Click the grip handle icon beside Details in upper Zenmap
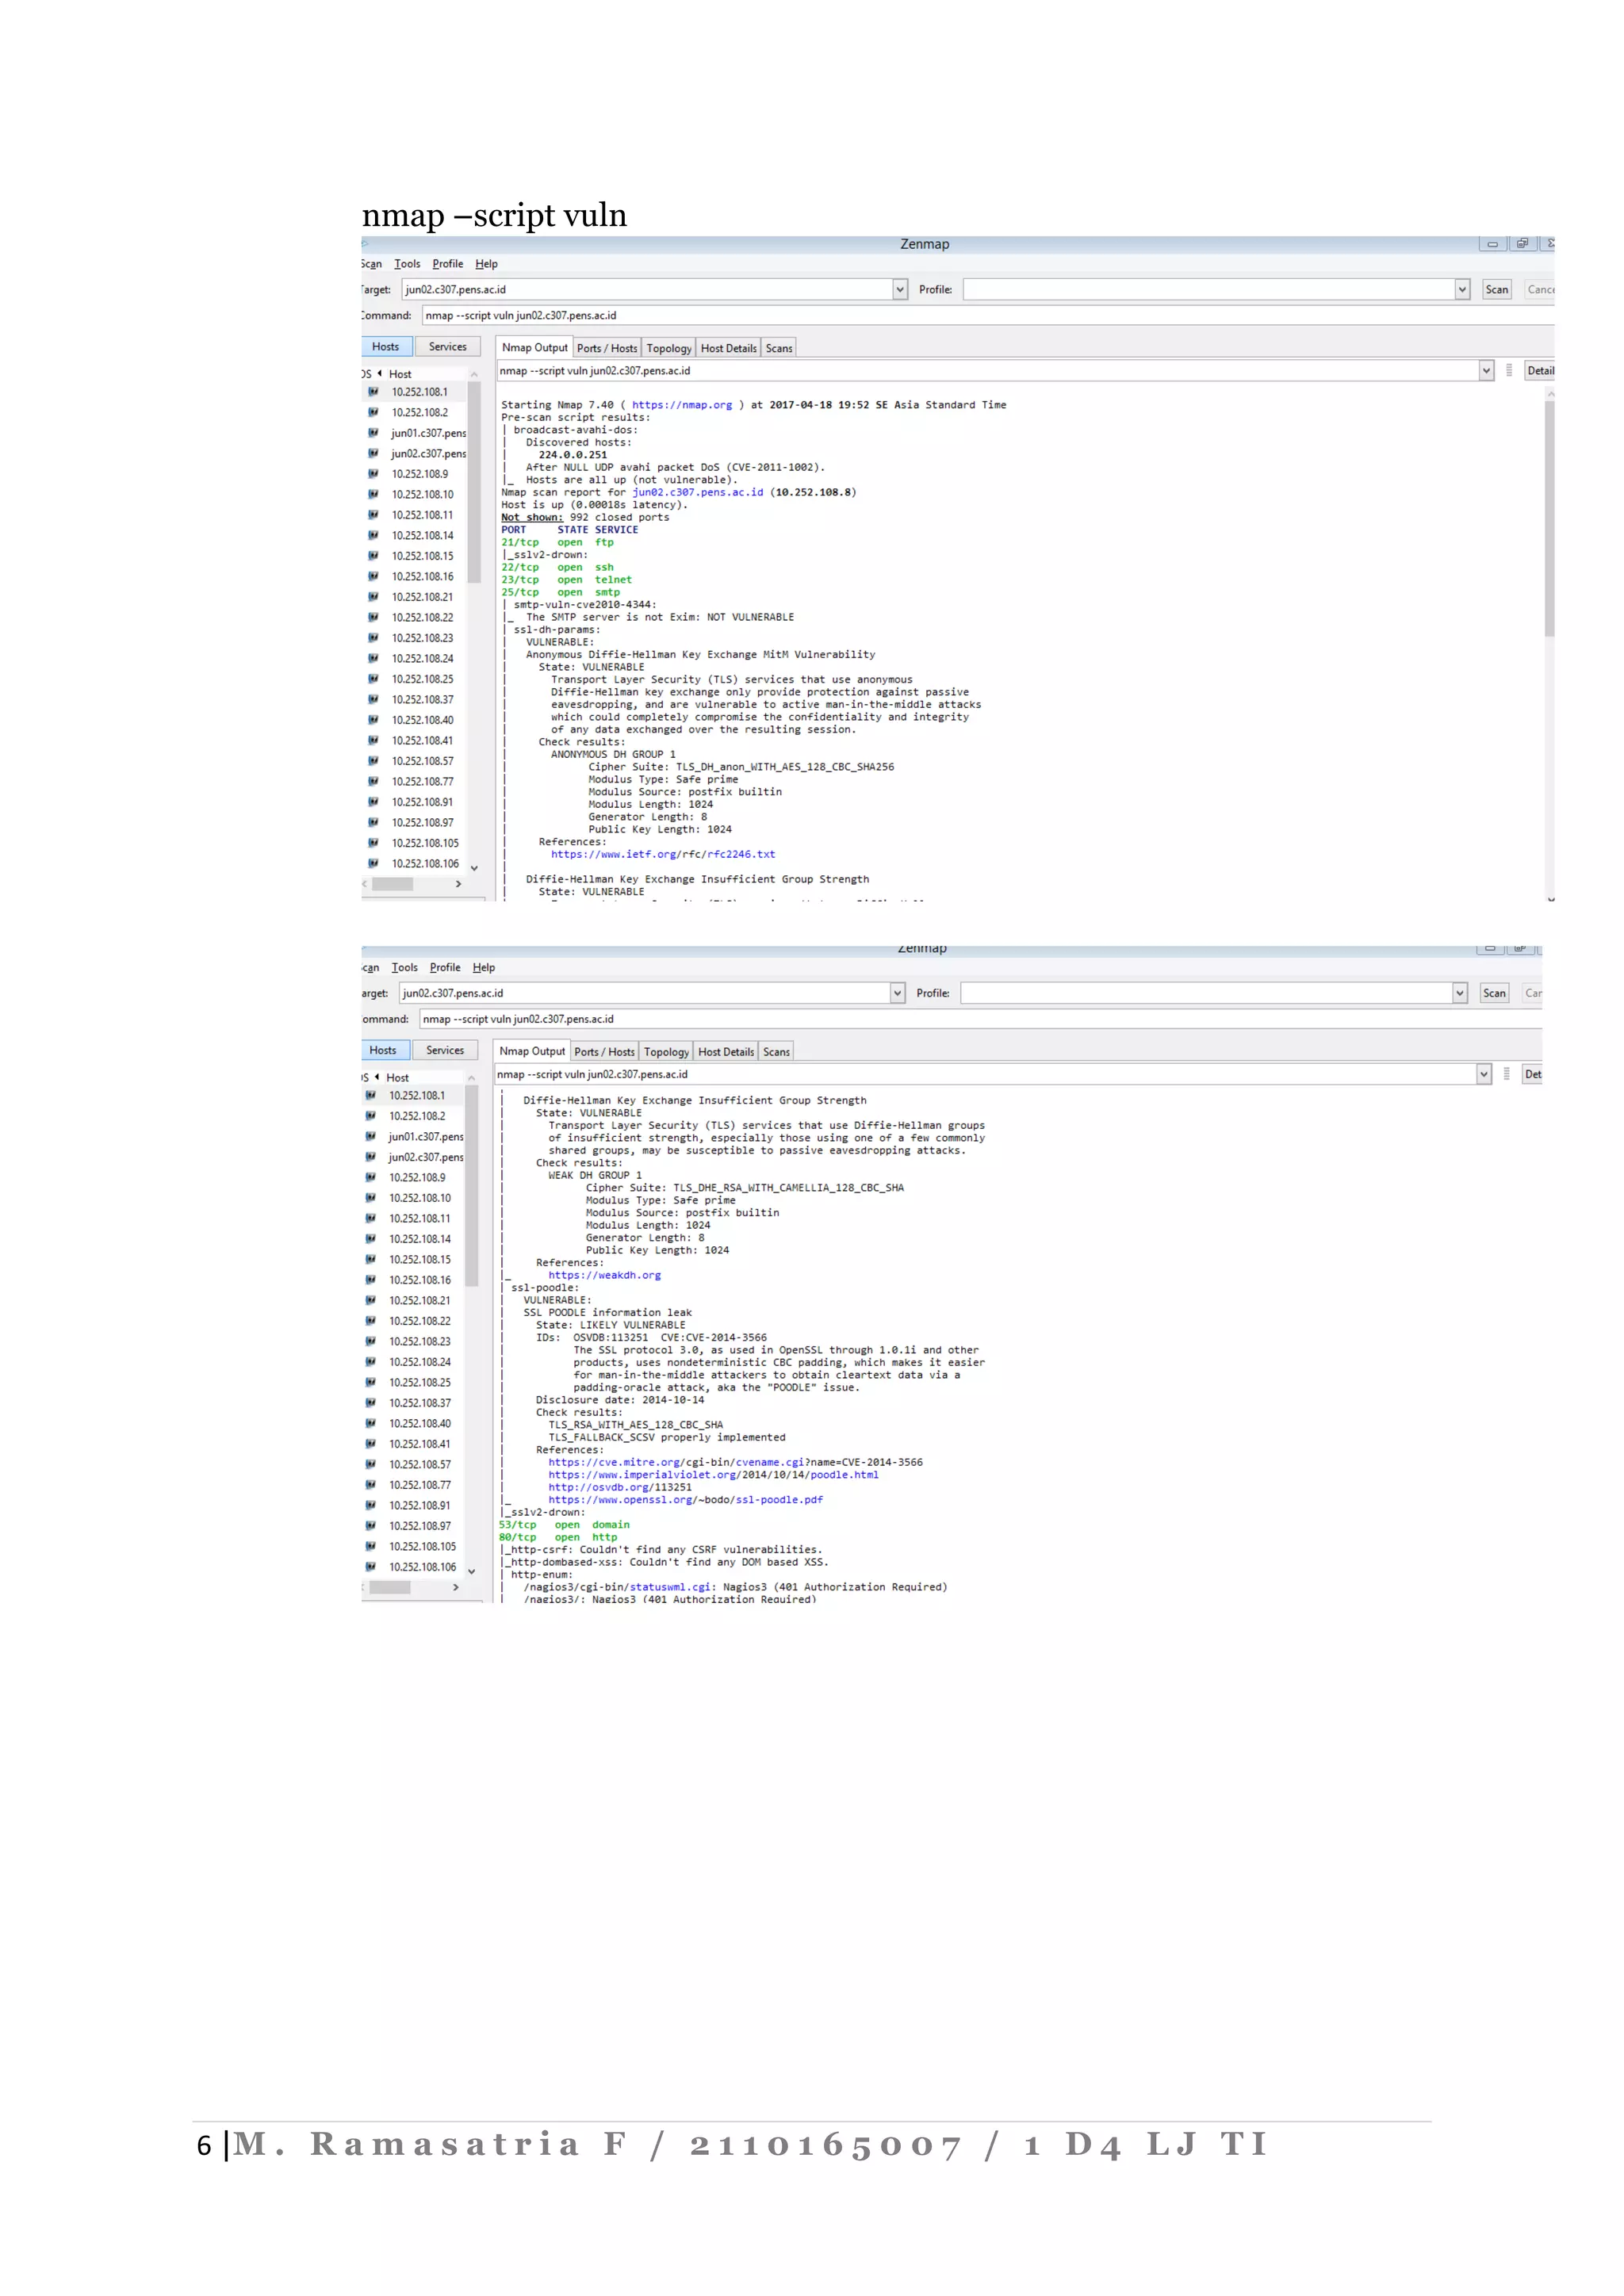This screenshot has height=2296, width=1624. click(x=1508, y=371)
